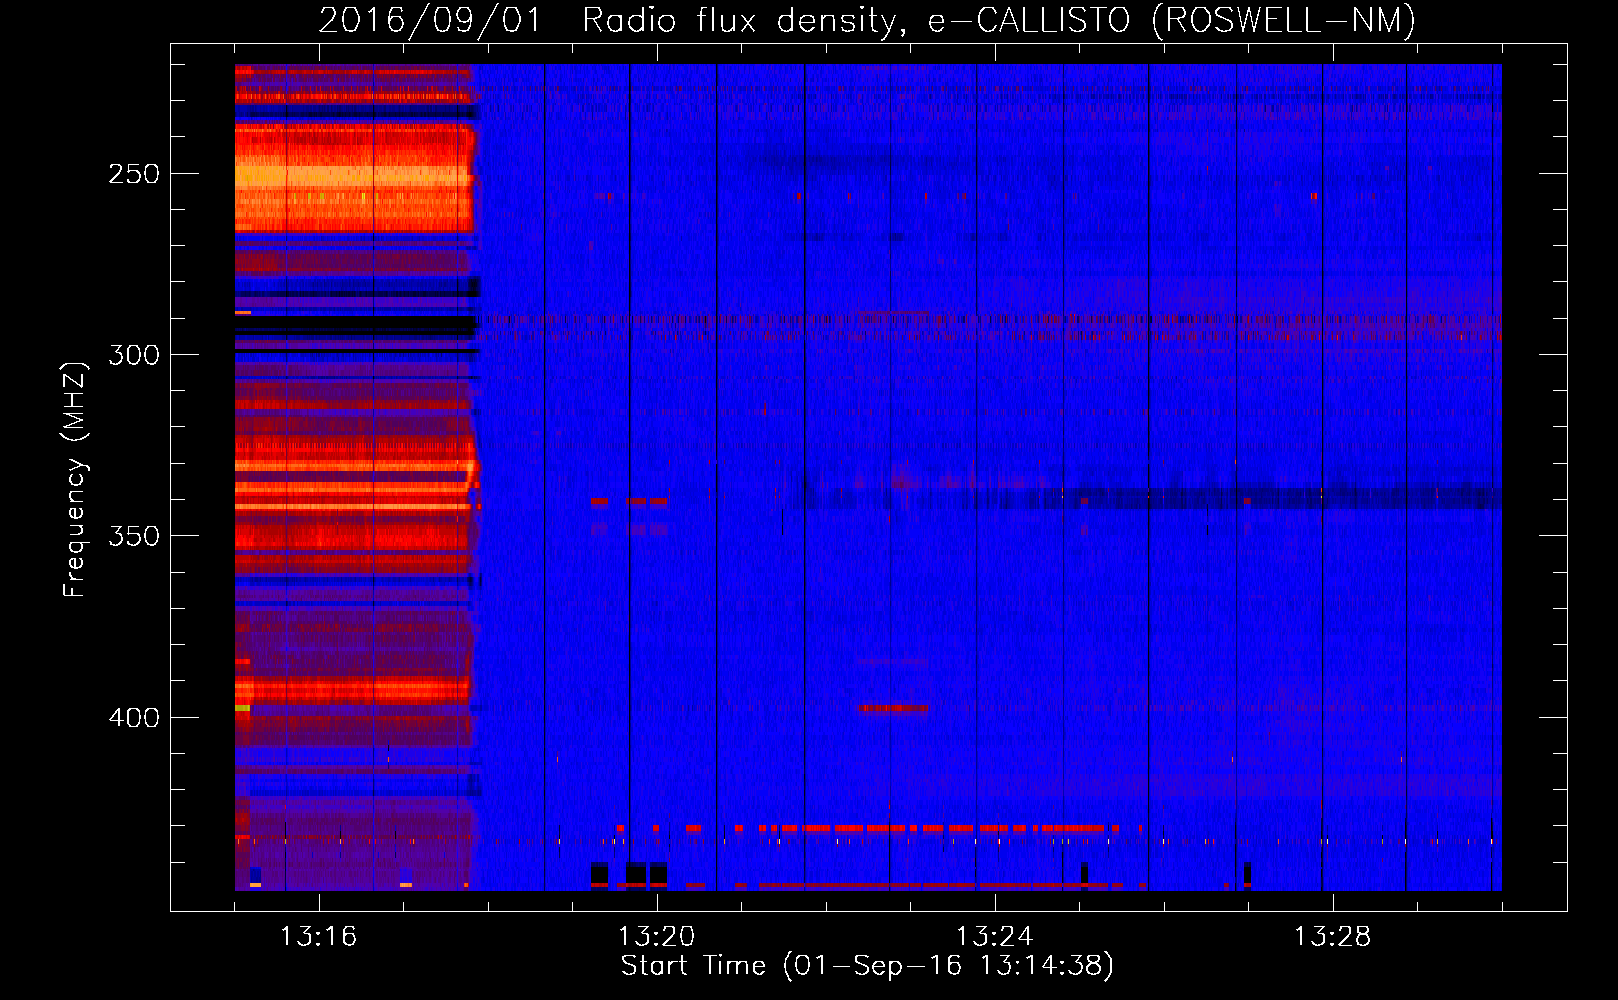Click the 250 frequency tick label
1618x1000 pixels.
[134, 174]
